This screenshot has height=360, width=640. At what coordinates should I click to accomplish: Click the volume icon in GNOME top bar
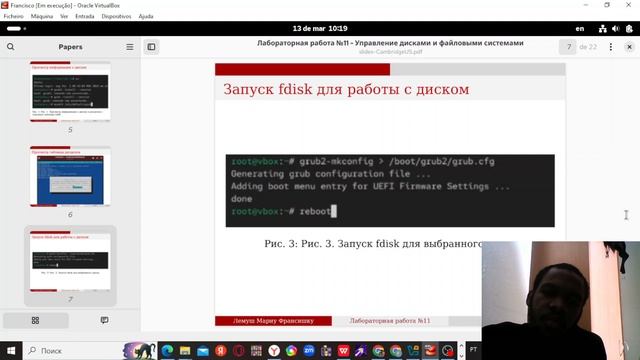tap(616, 29)
